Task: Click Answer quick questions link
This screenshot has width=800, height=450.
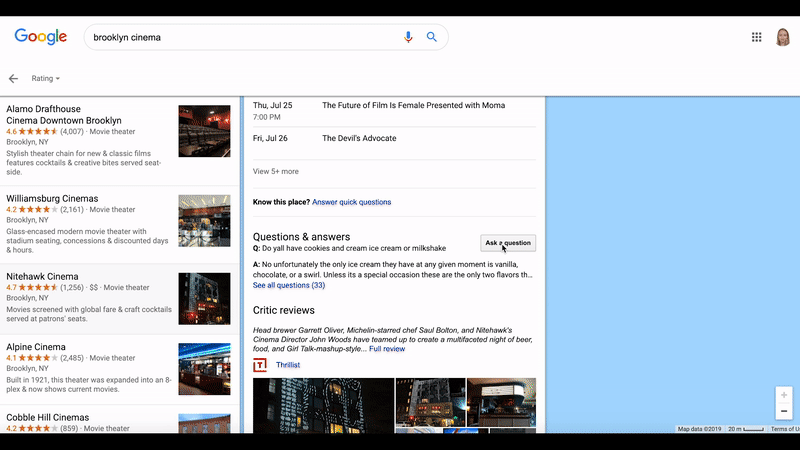Action: 352,202
